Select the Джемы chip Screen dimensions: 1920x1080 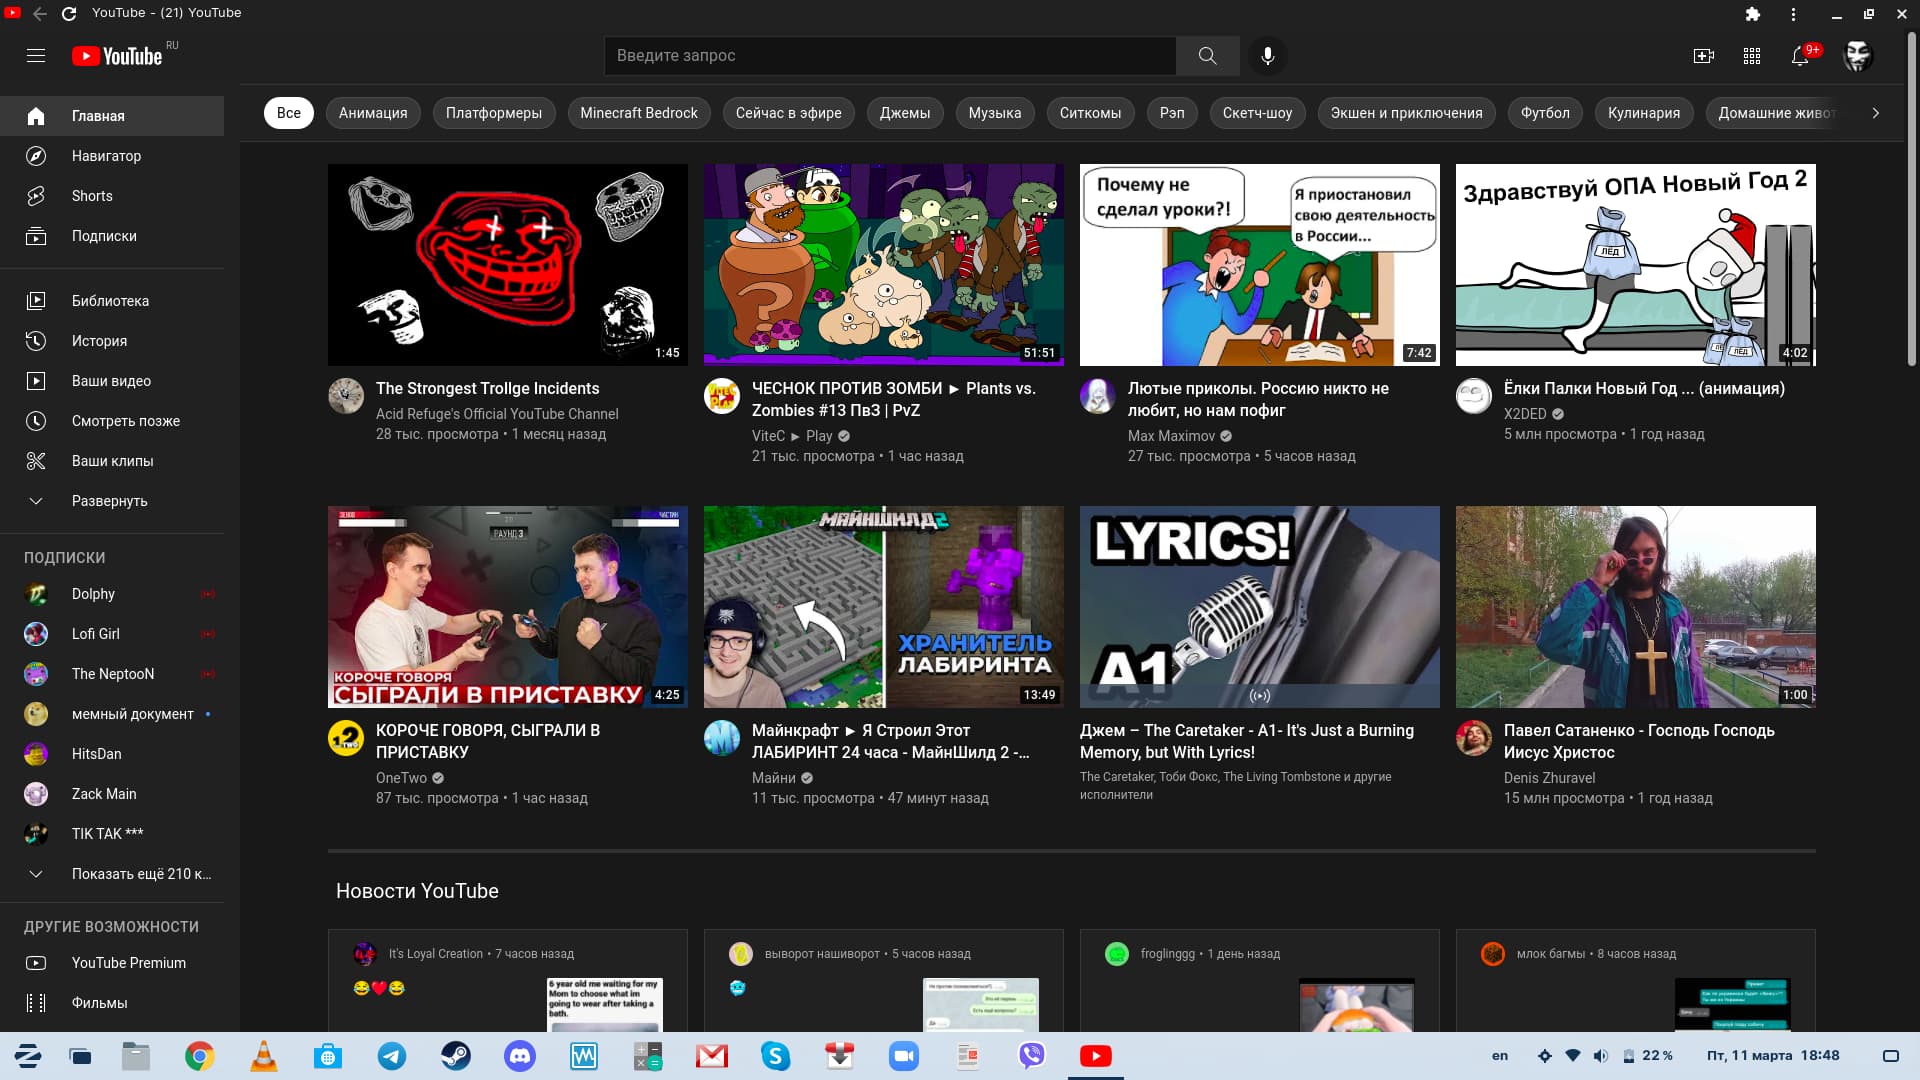click(x=905, y=113)
